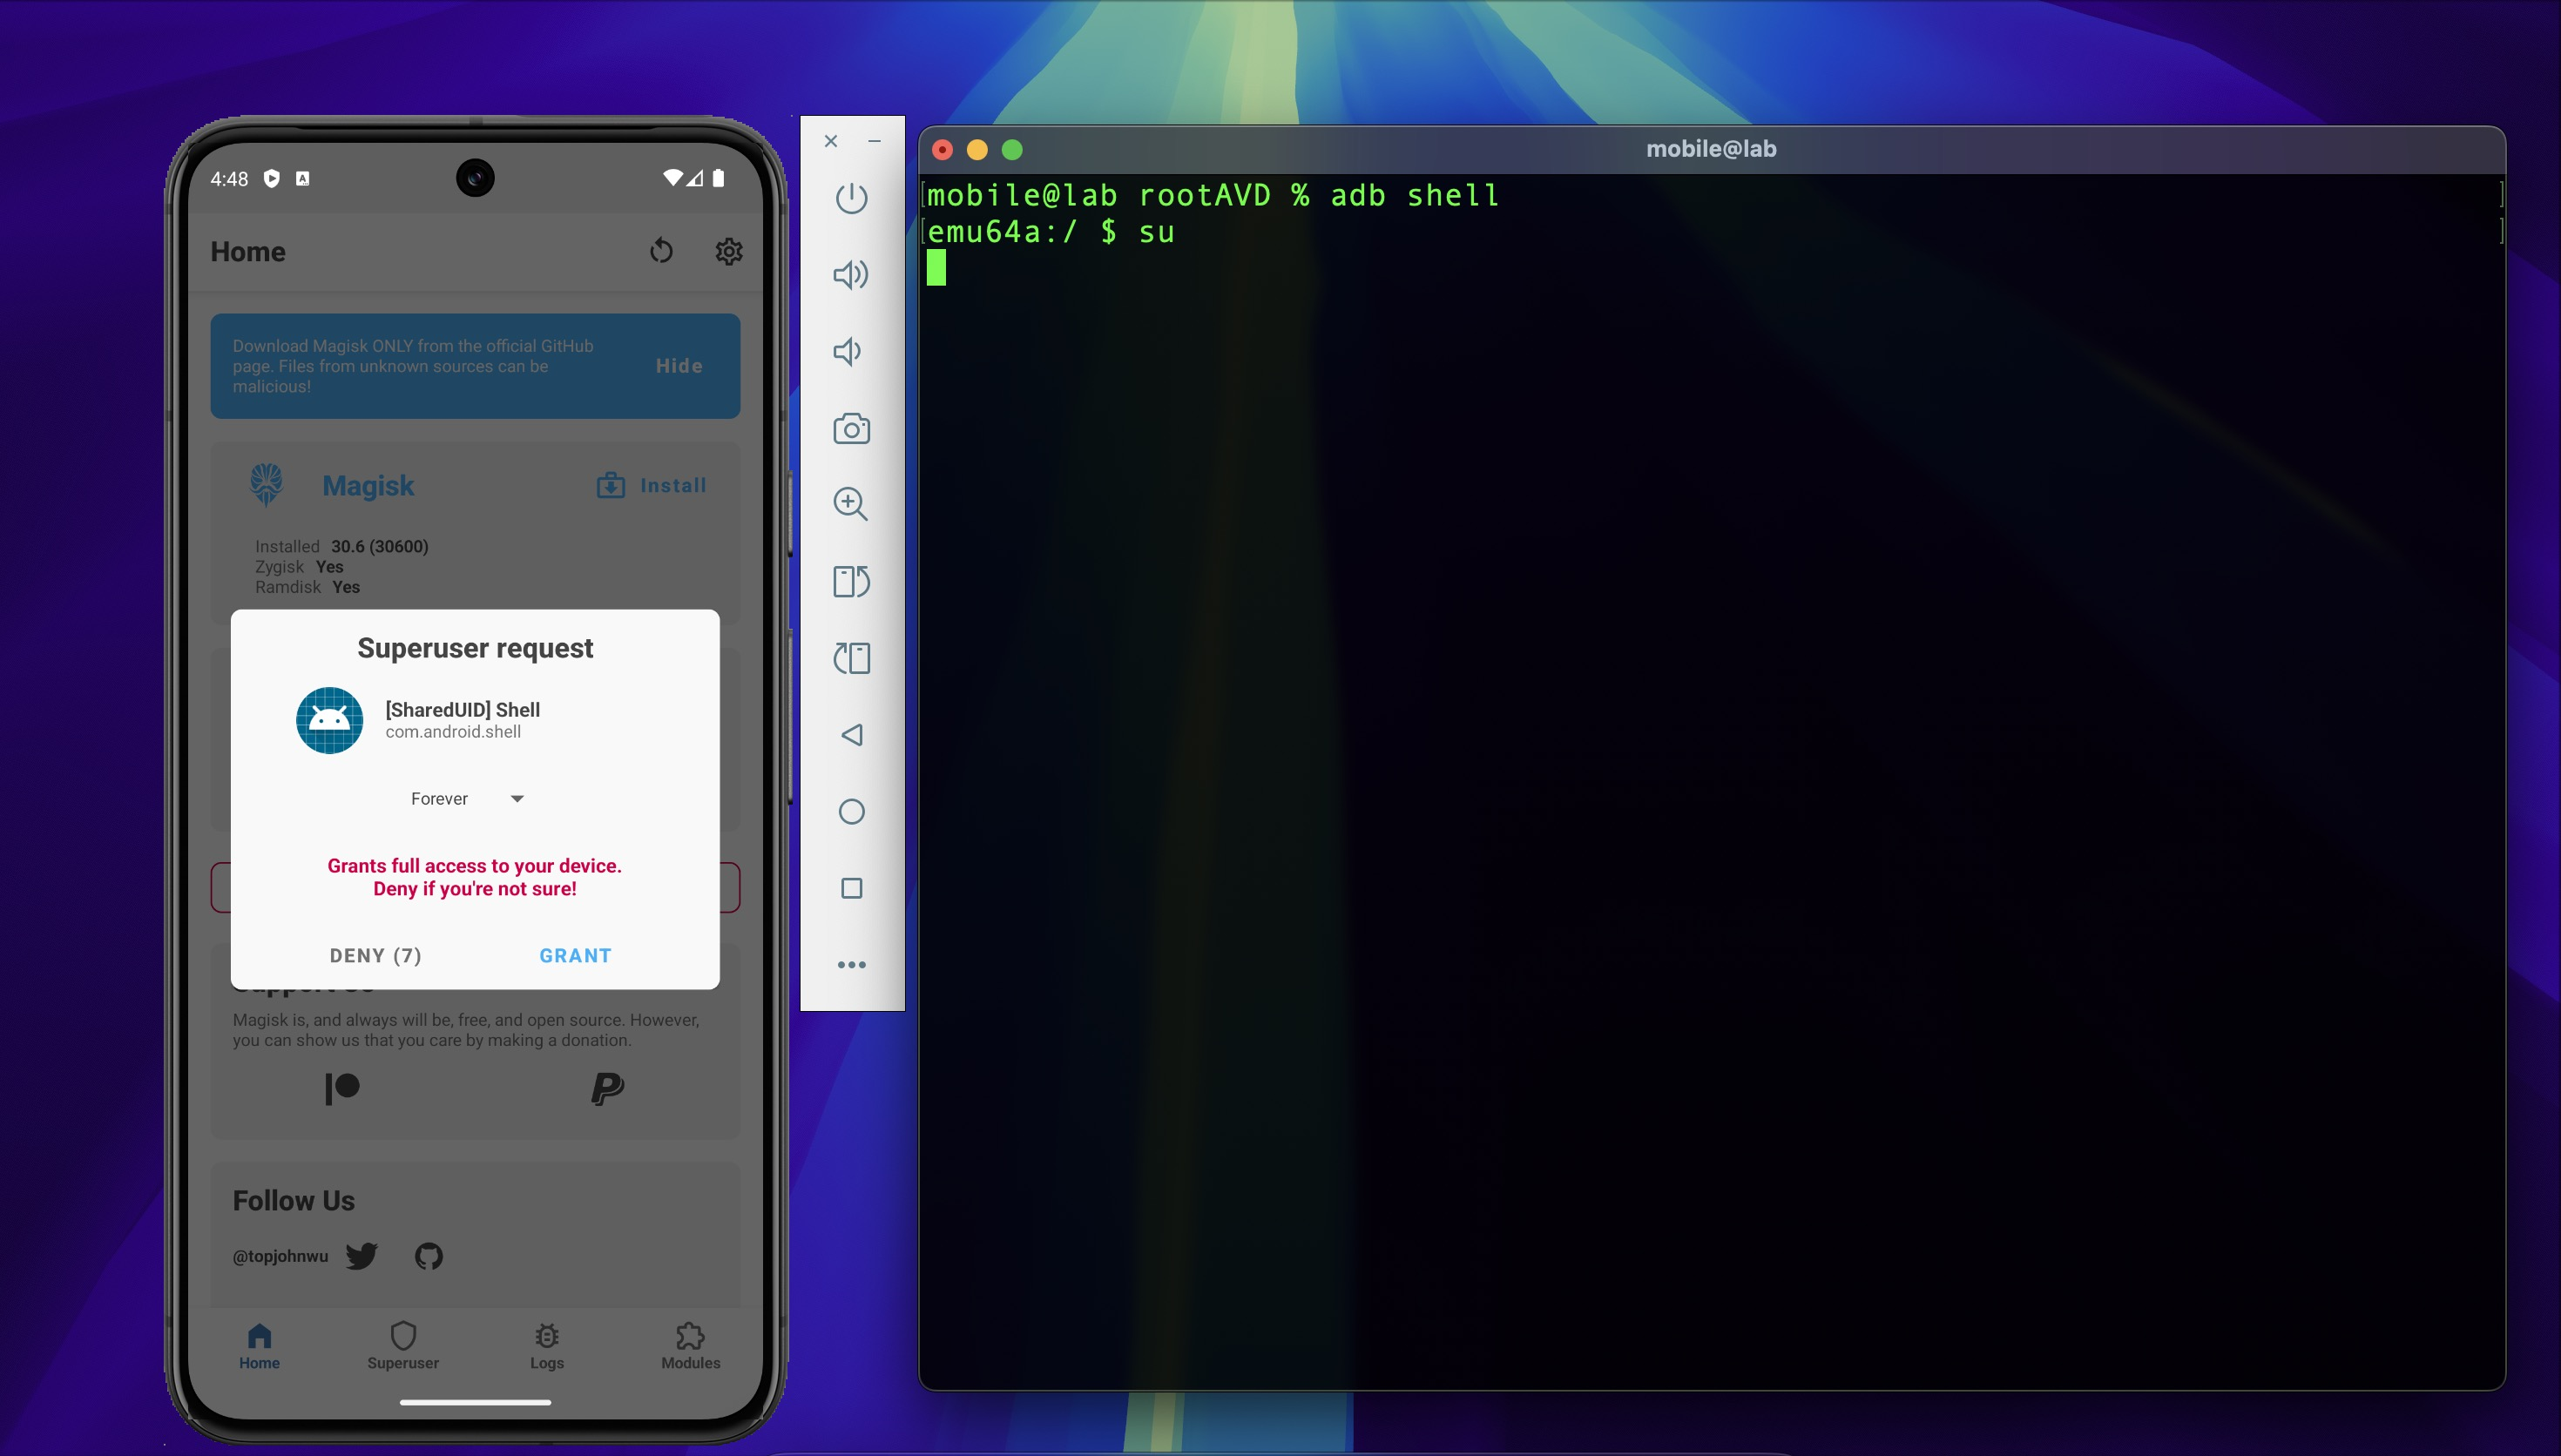Click the Magisk logo icon

266,484
